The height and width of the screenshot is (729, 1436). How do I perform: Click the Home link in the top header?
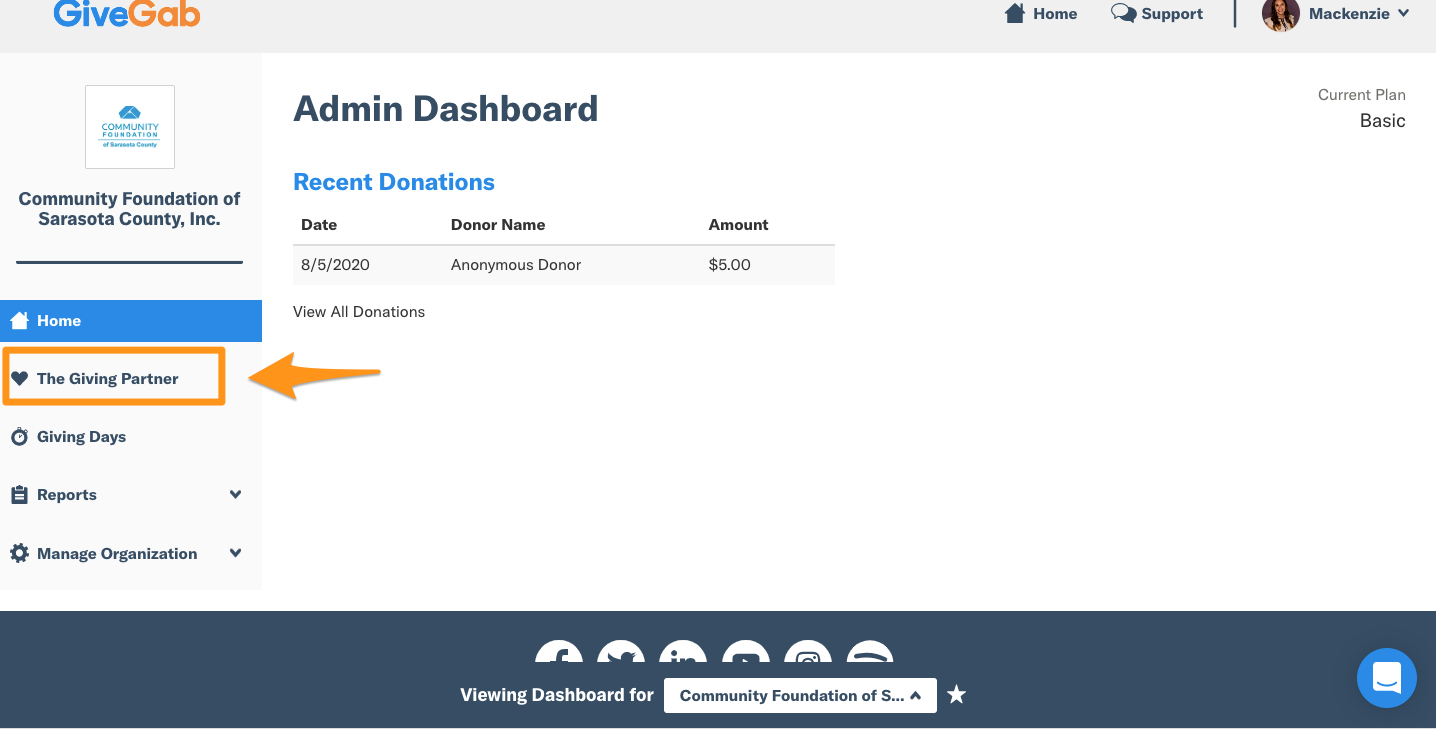[x=1055, y=14]
